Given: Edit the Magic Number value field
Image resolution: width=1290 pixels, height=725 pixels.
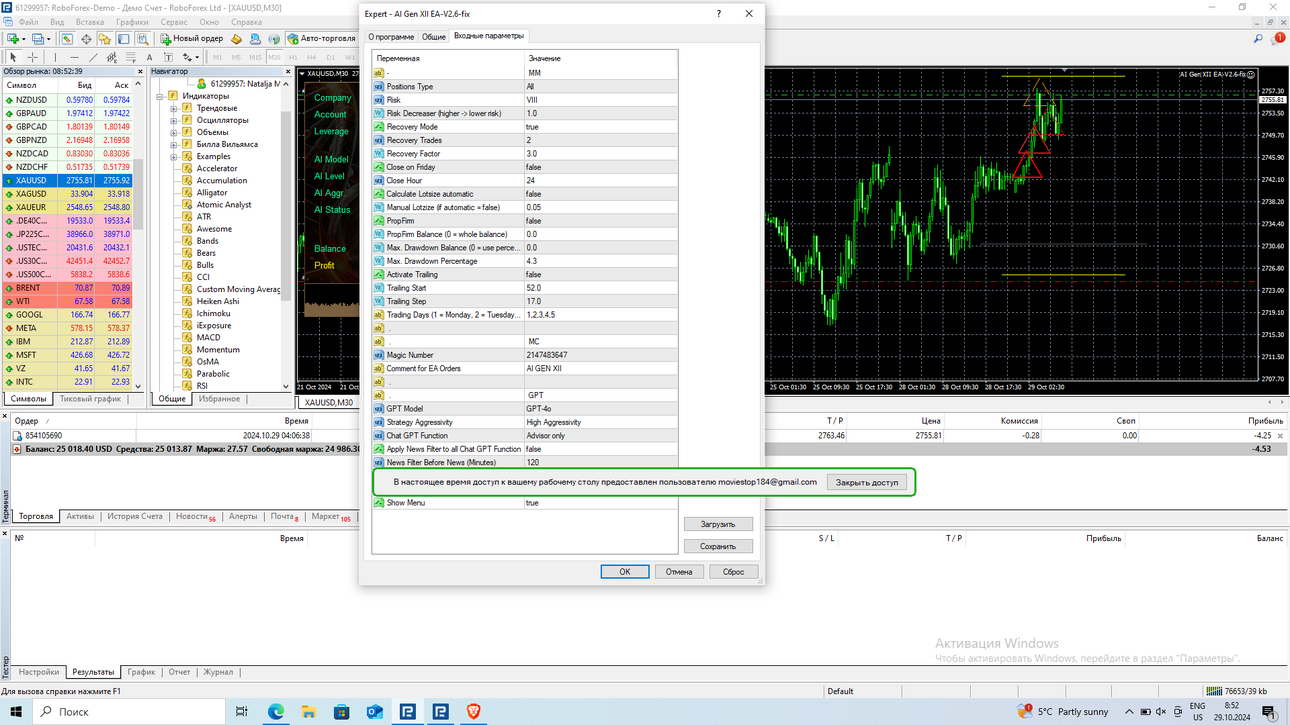Looking at the screenshot, I should pos(600,355).
